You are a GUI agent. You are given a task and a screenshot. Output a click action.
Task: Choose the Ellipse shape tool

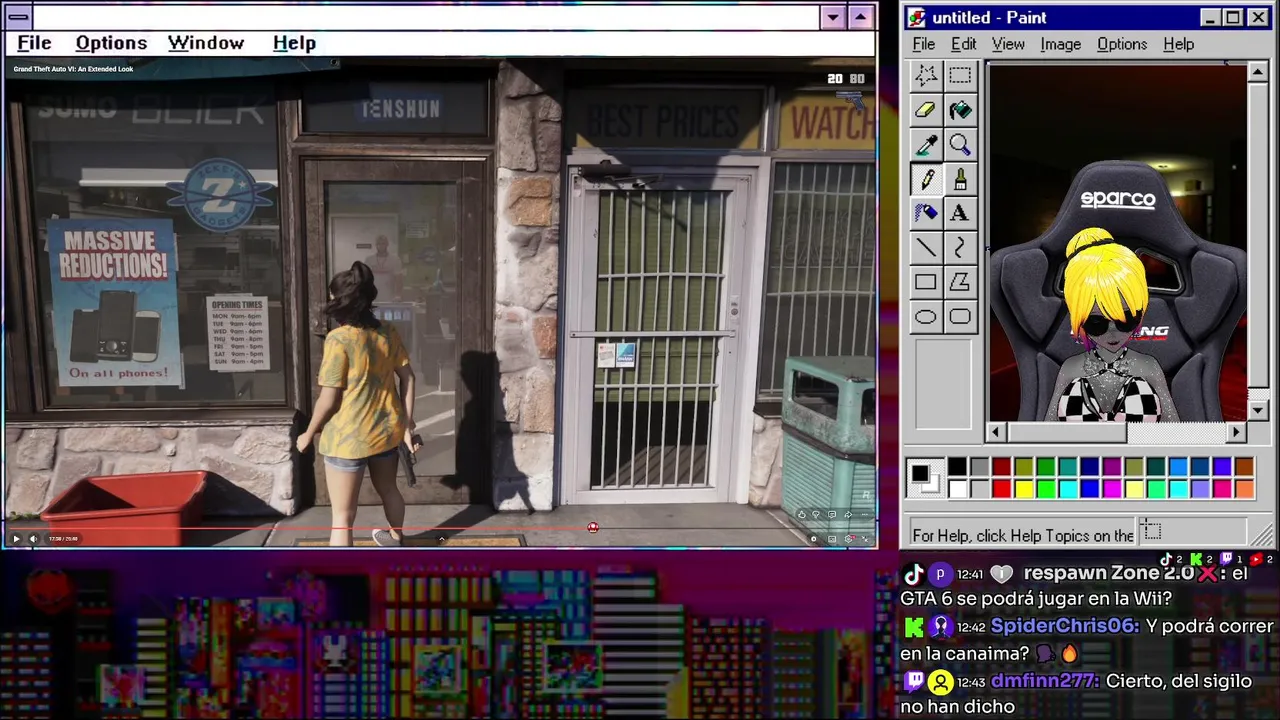coord(926,317)
